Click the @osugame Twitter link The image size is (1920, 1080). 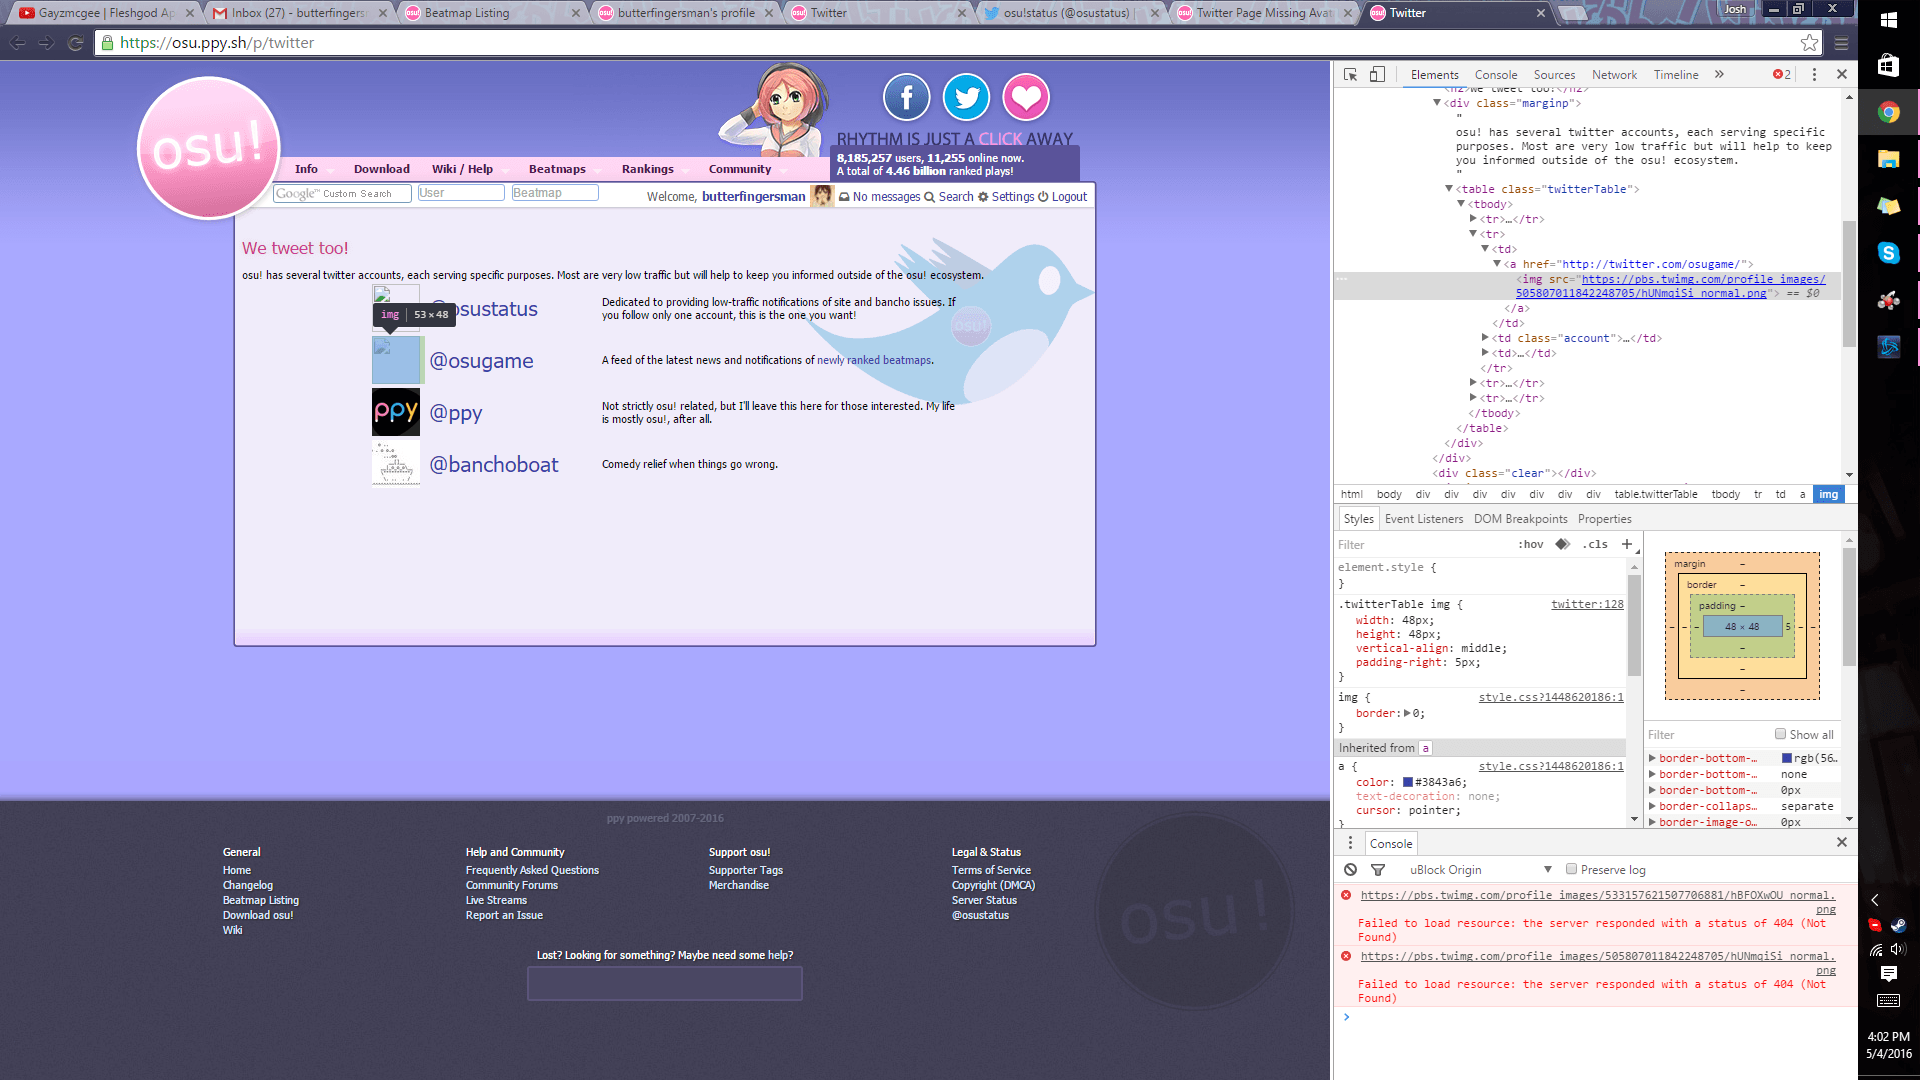click(481, 361)
